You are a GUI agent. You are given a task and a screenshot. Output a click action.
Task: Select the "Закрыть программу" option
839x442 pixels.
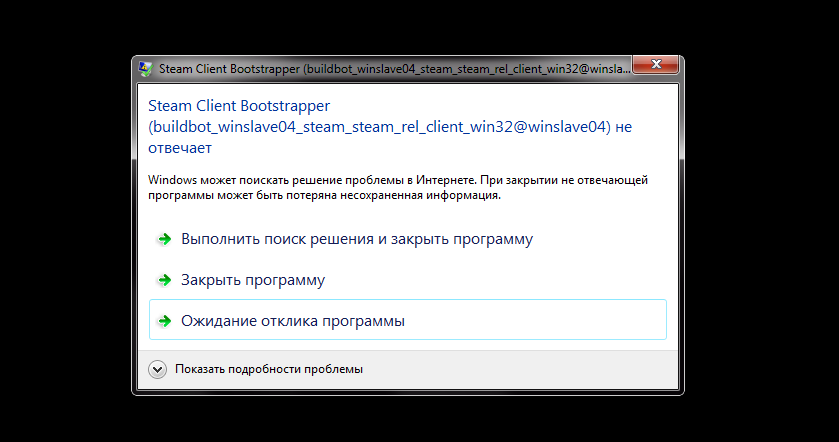[252, 280]
